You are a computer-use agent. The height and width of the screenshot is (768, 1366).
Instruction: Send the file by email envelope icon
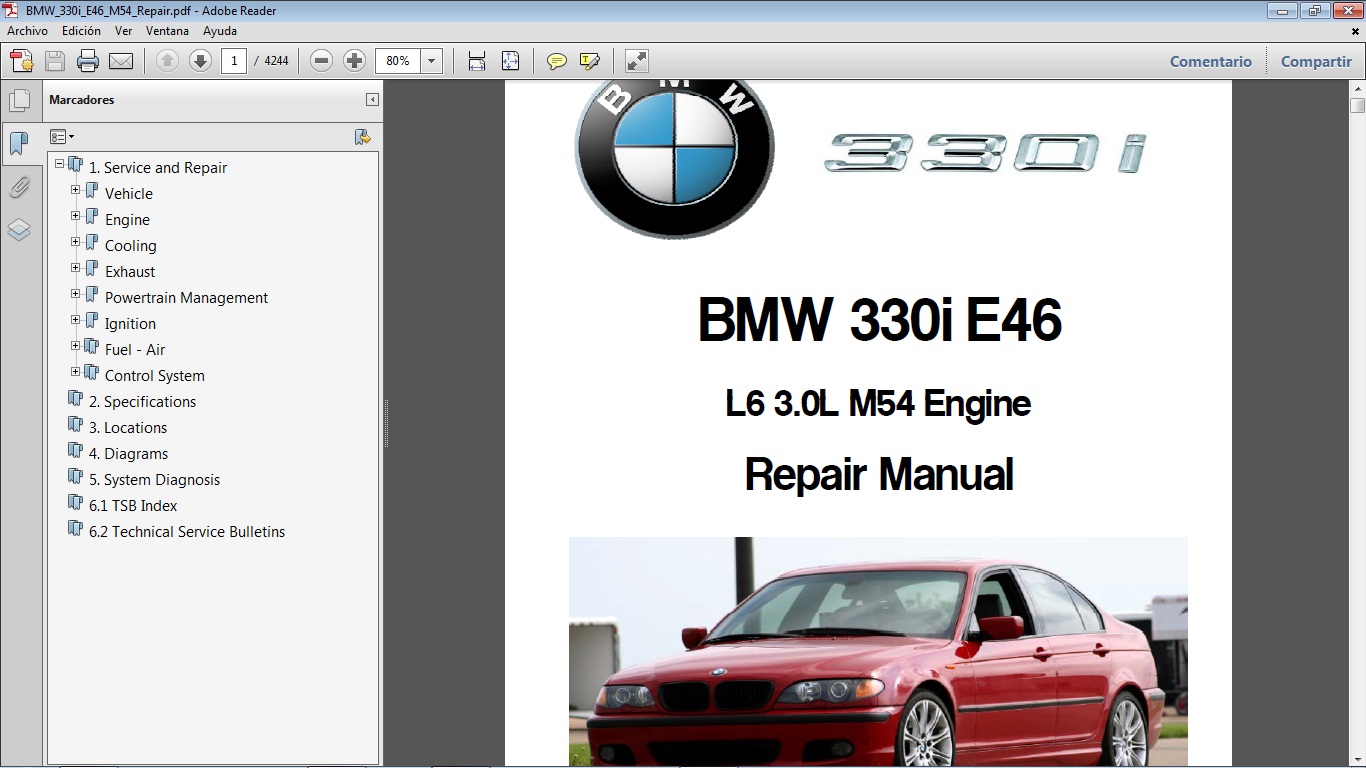coord(121,61)
